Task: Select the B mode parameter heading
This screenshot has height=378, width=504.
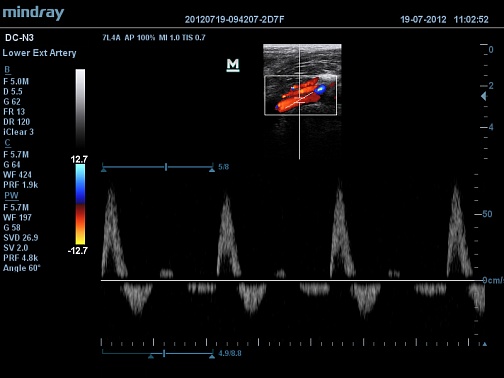Action: coord(7,70)
